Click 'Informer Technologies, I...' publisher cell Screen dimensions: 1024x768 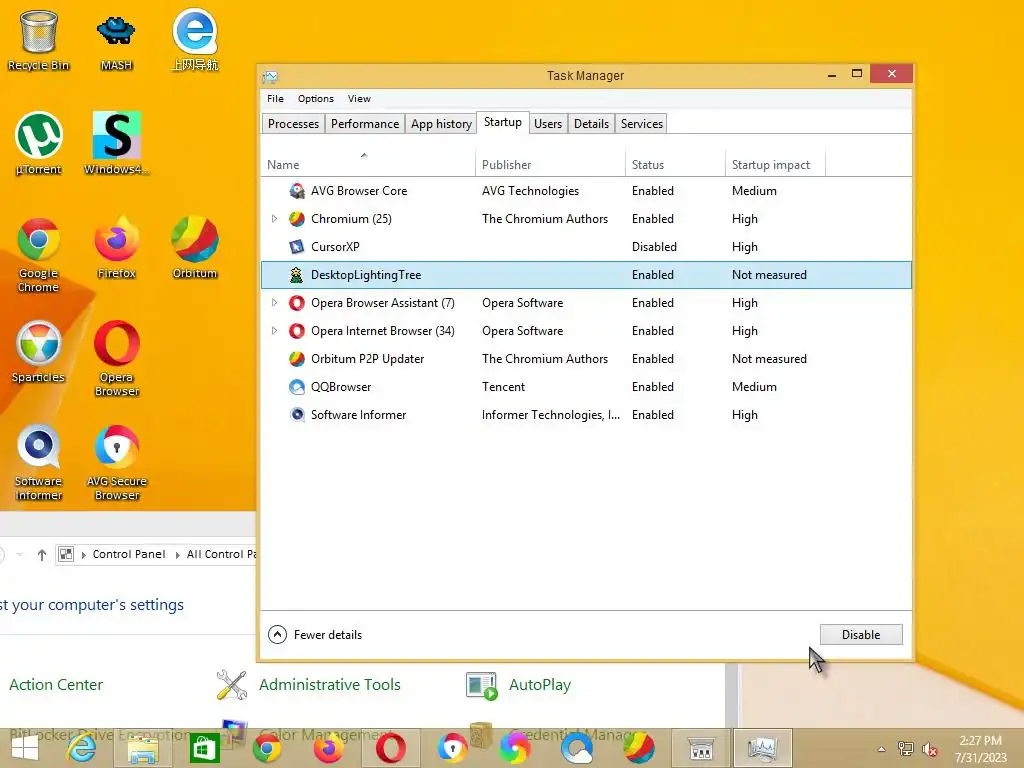[x=551, y=415]
